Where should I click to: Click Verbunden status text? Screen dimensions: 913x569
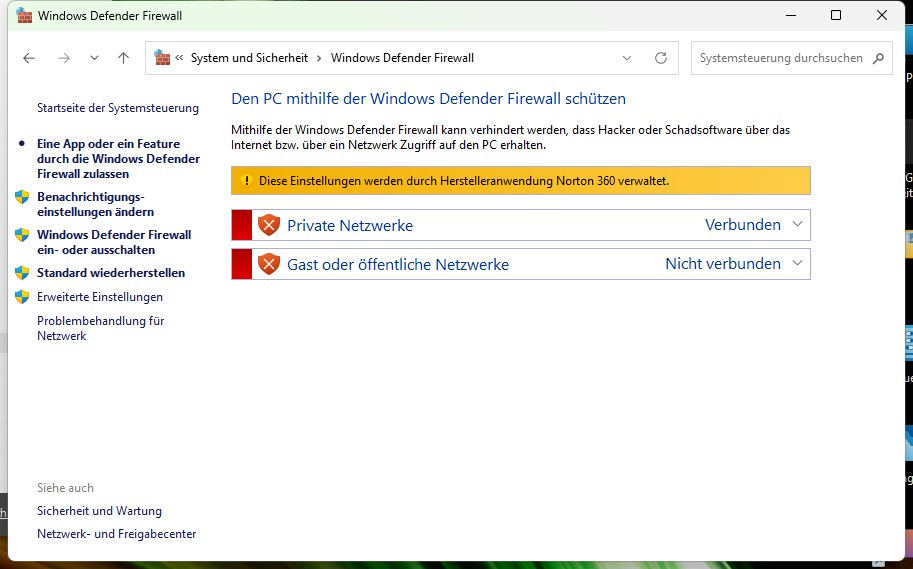tap(742, 224)
